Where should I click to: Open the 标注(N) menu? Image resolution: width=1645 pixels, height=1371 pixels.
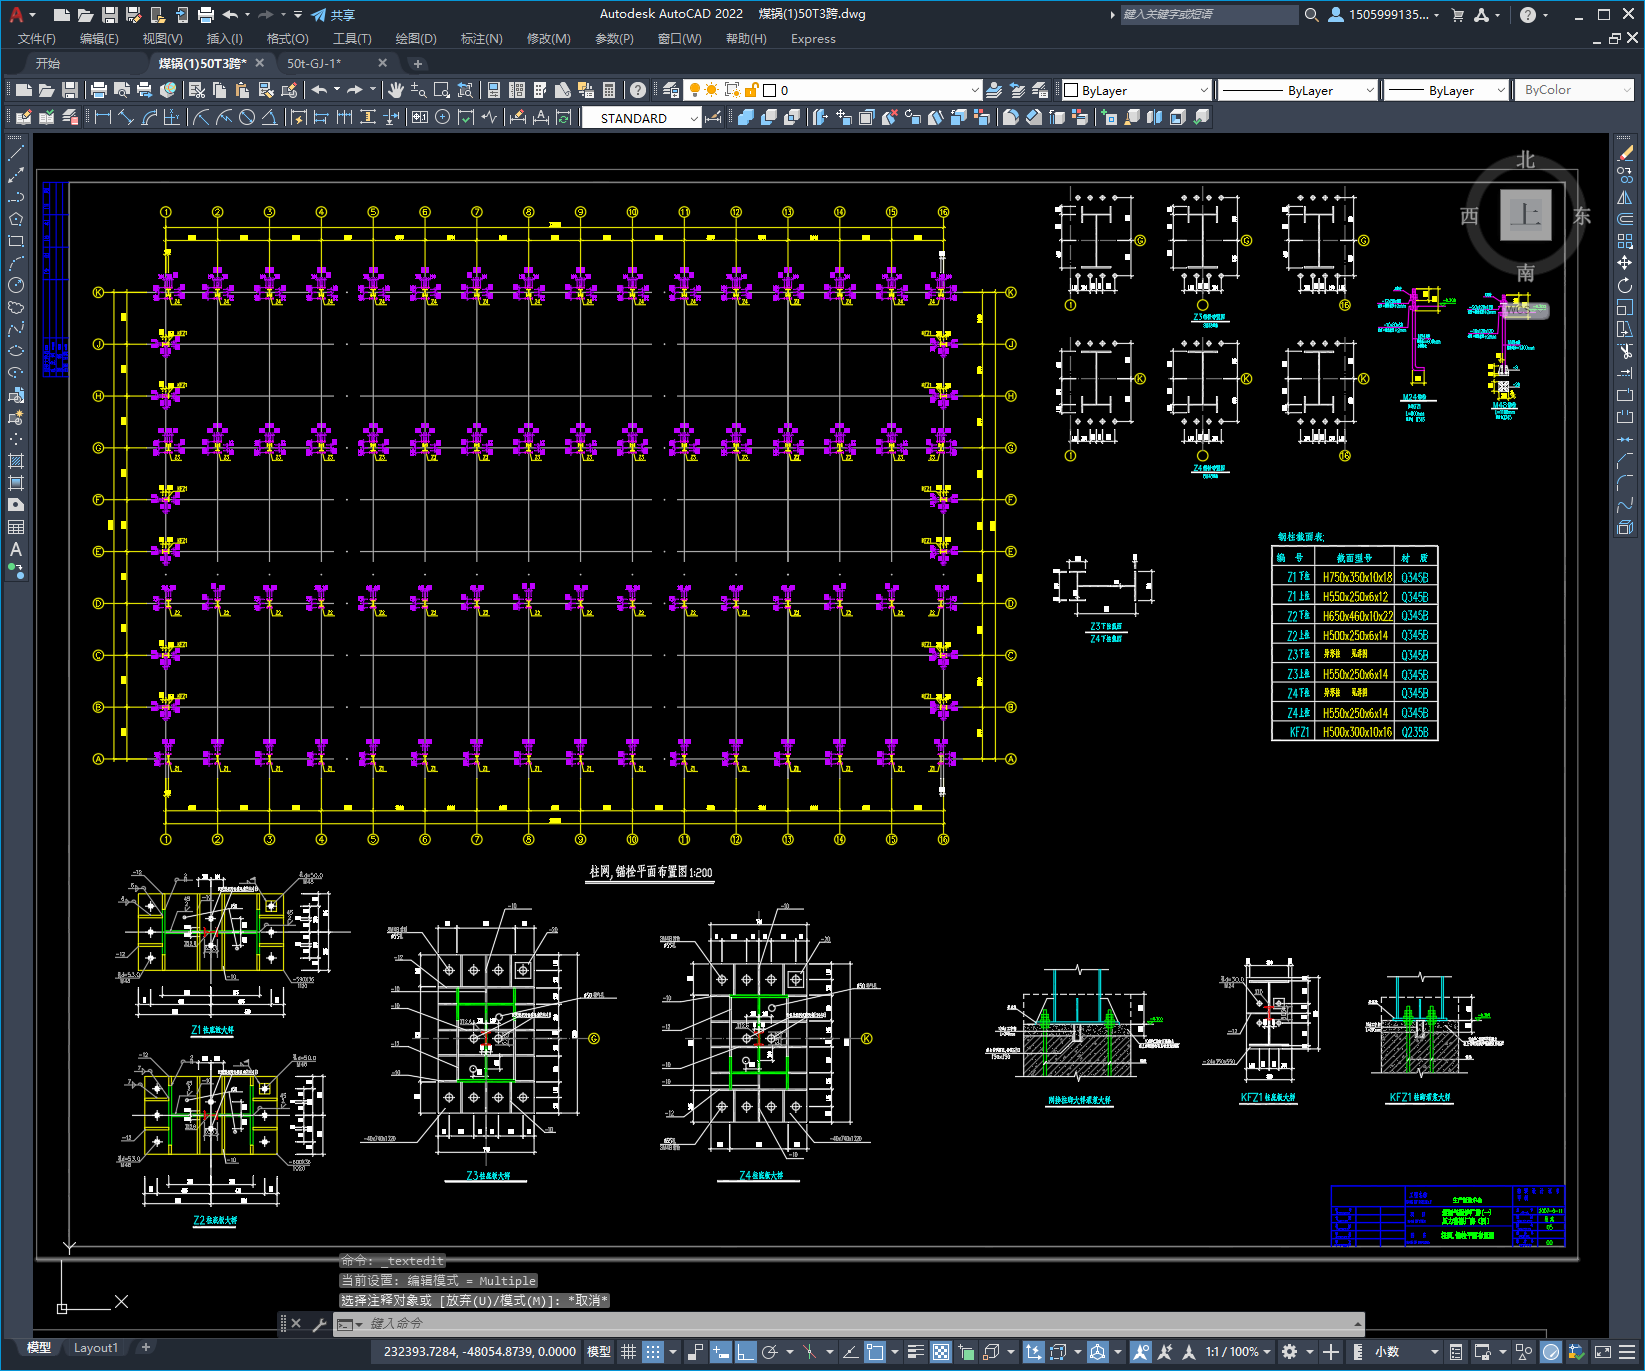pyautogui.click(x=481, y=39)
